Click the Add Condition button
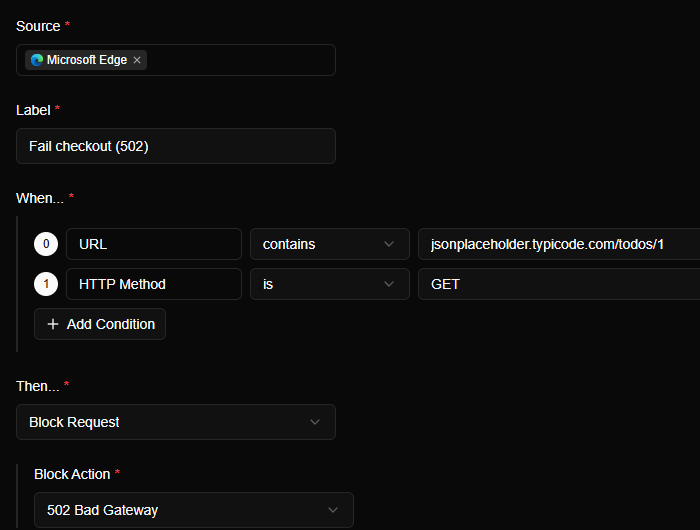The height and width of the screenshot is (530, 700). [100, 324]
